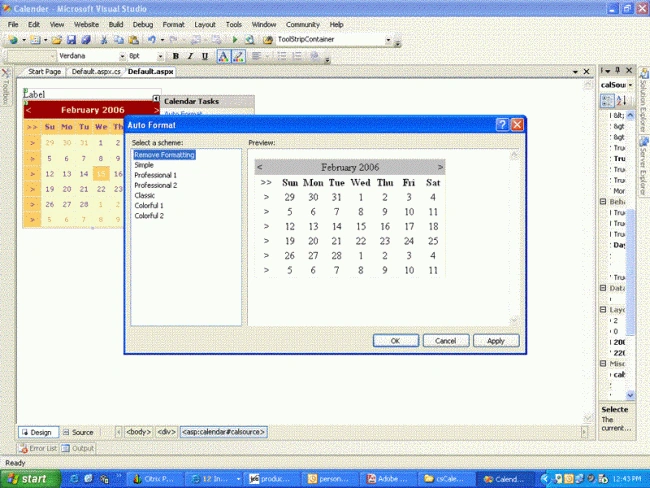Image resolution: width=650 pixels, height=488 pixels.
Task: Click the bulleted list icon
Action: click(x=282, y=56)
